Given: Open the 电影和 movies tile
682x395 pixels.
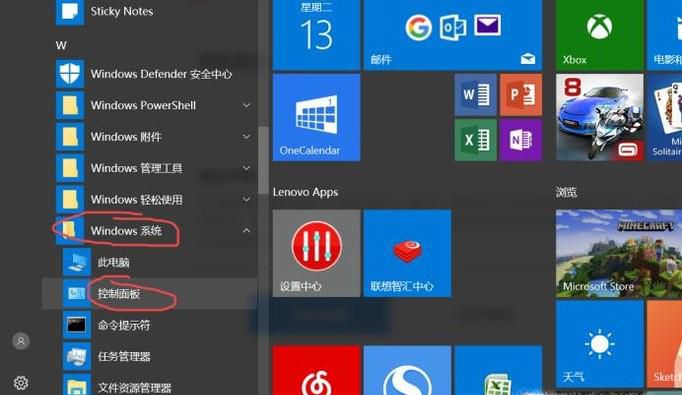Looking at the screenshot, I should tap(665, 35).
